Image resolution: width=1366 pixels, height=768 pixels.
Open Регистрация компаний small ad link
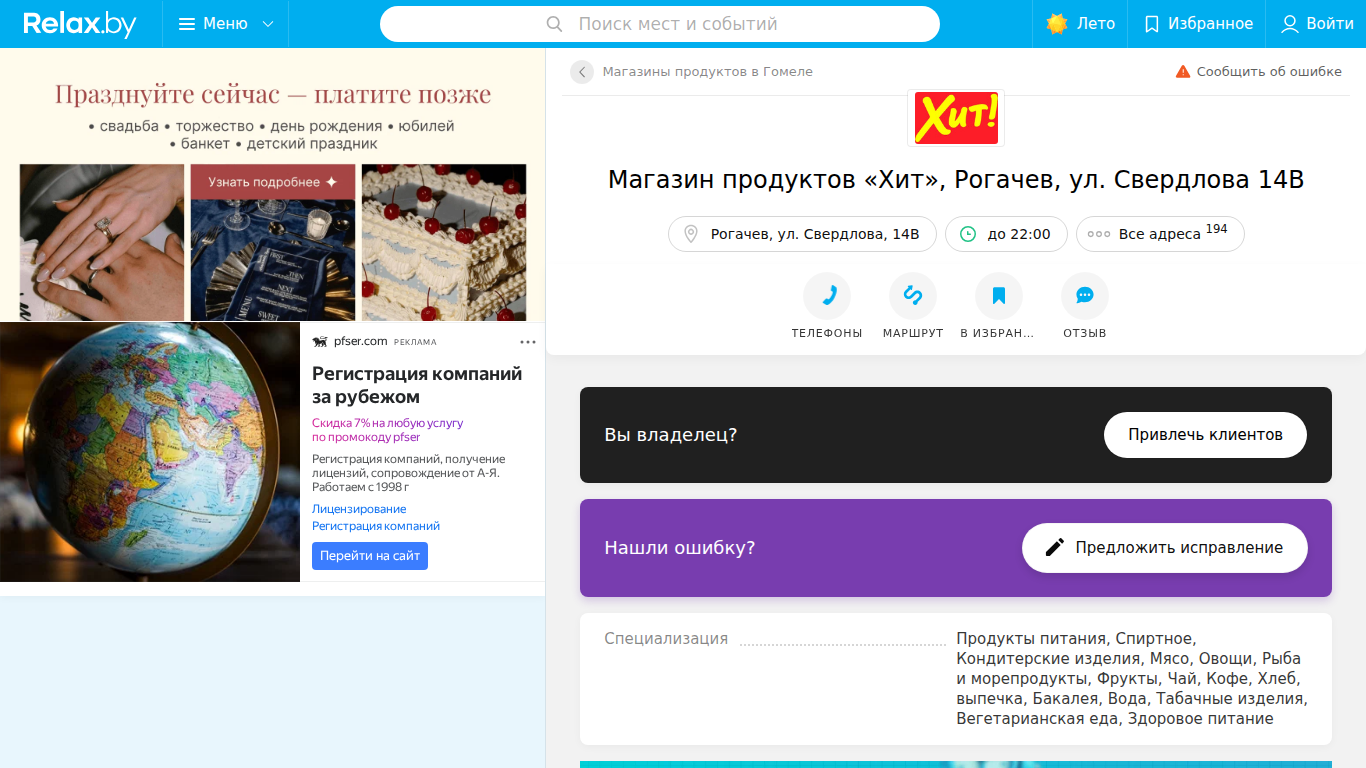(376, 526)
